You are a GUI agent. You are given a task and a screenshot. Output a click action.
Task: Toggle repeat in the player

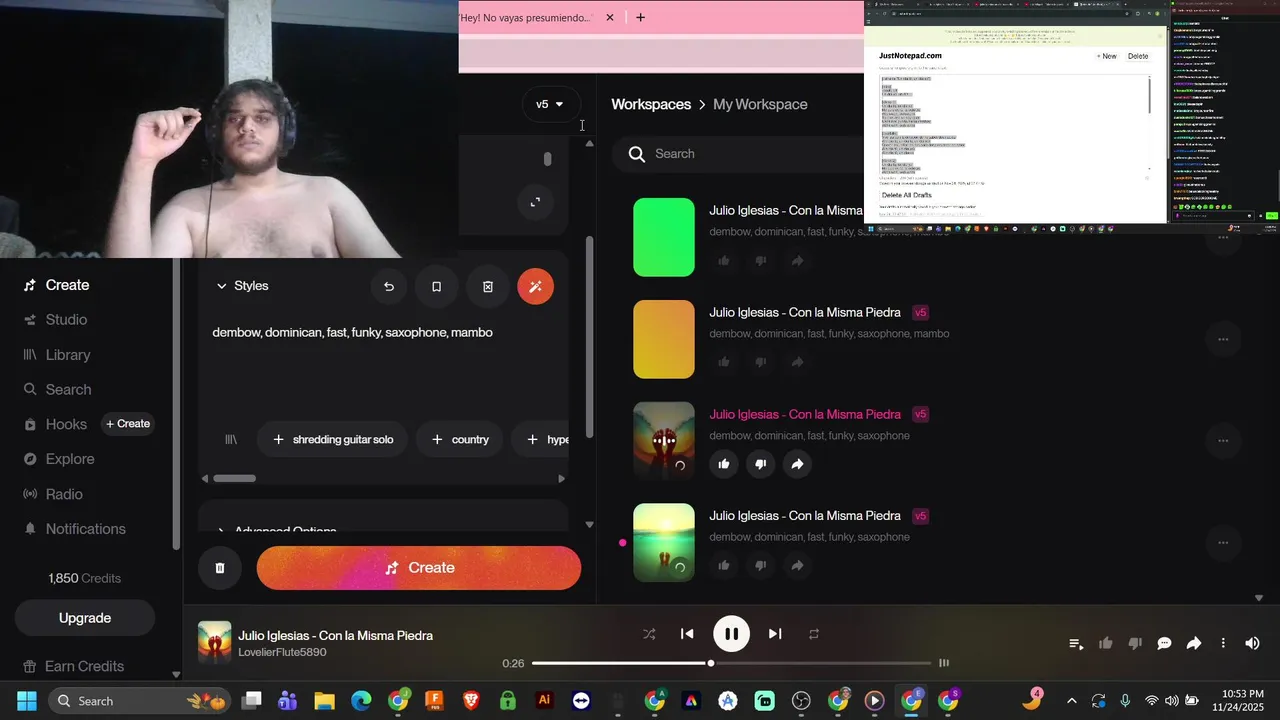coord(814,634)
